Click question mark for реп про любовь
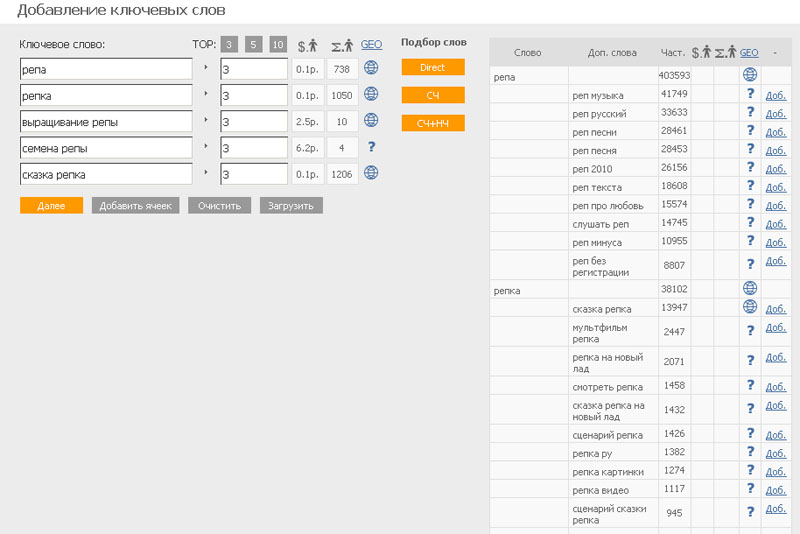Screen dimensions: 800x534 (750, 204)
